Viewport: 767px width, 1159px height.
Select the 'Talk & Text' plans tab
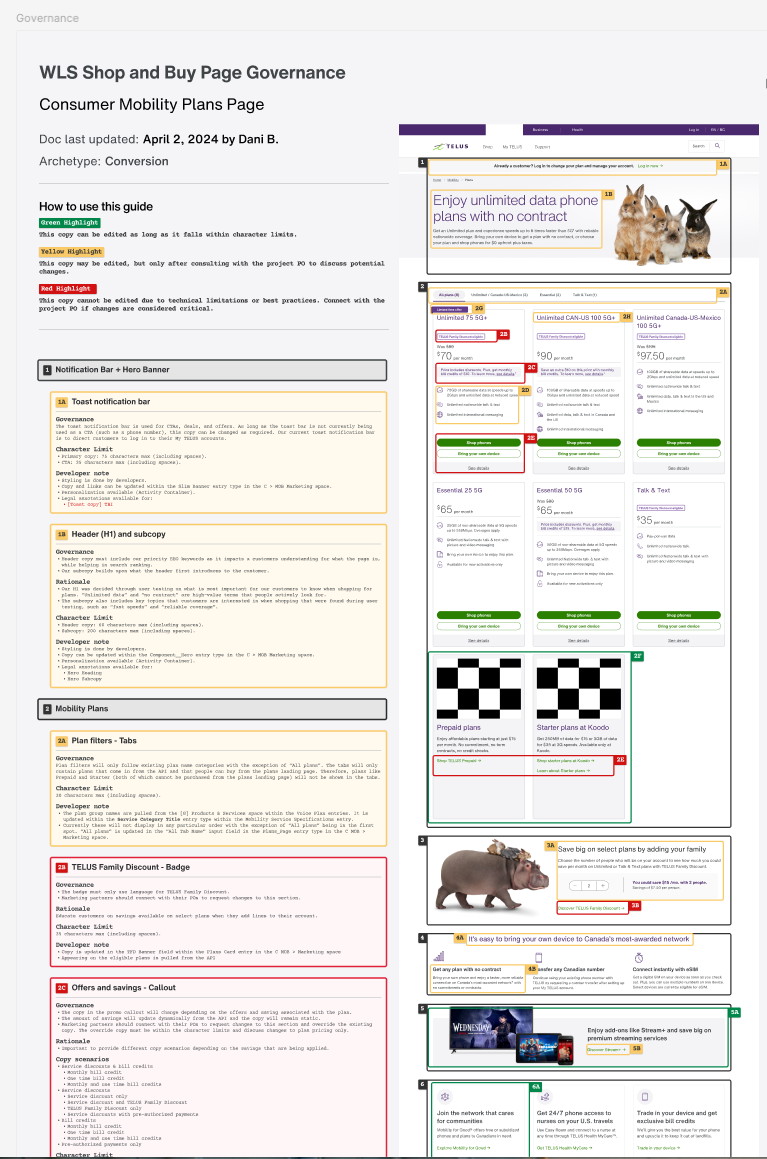coord(584,295)
